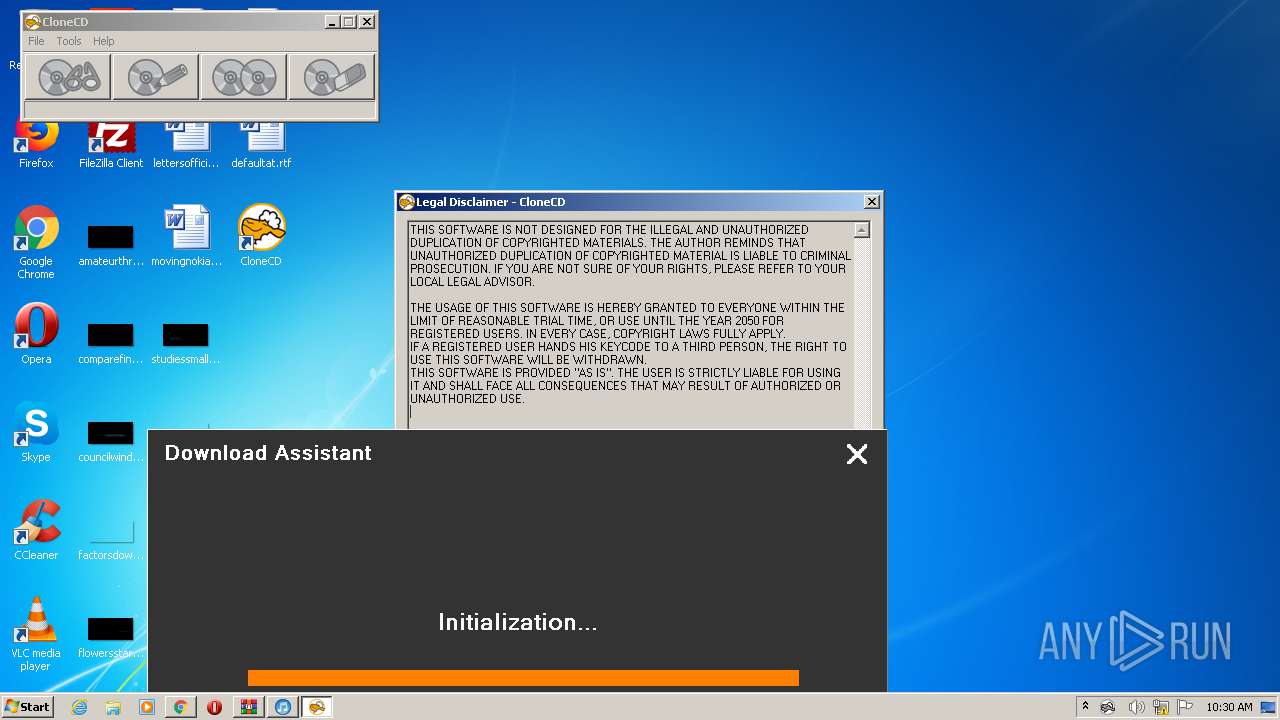The image size is (1280, 720).
Task: Select the Opera desktop shortcut
Action: [x=36, y=334]
